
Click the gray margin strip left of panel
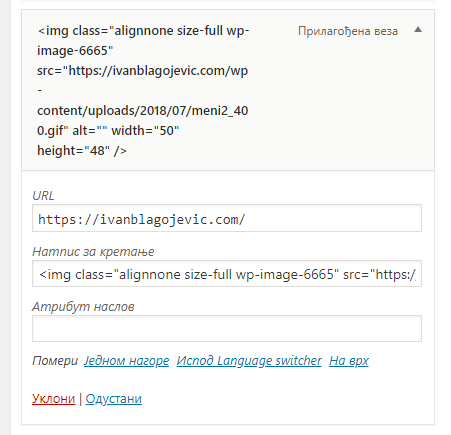tap(5, 217)
